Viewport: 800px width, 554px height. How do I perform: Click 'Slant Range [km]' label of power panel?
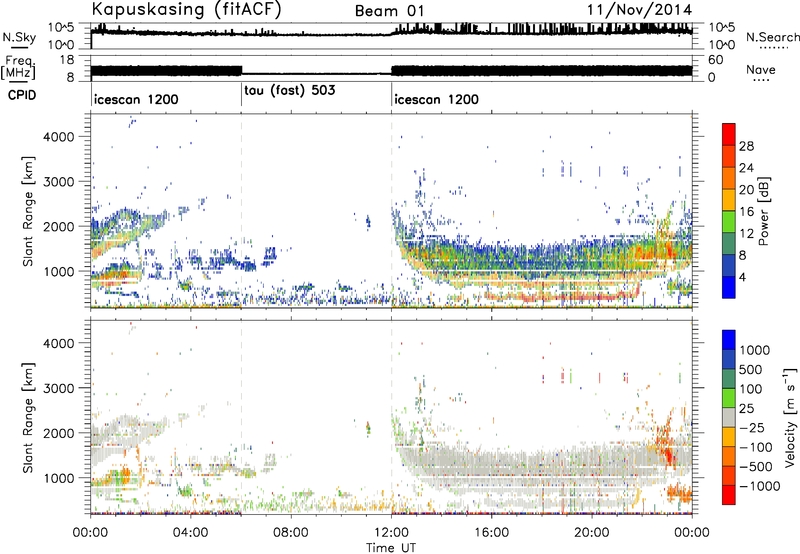click(28, 211)
